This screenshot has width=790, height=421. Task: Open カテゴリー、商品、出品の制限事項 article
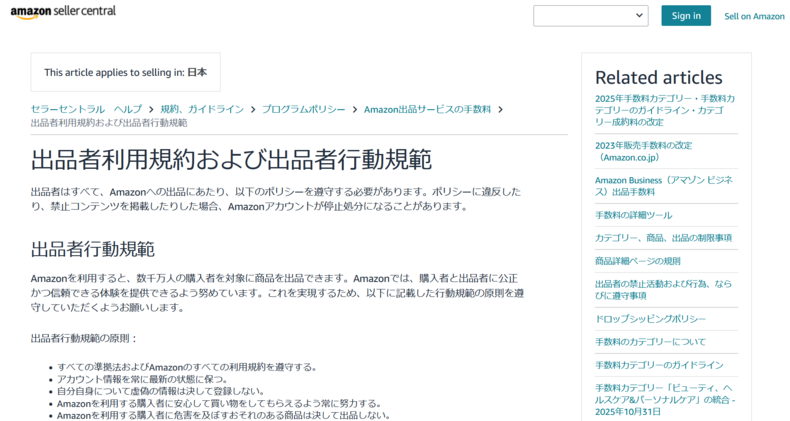[663, 238]
